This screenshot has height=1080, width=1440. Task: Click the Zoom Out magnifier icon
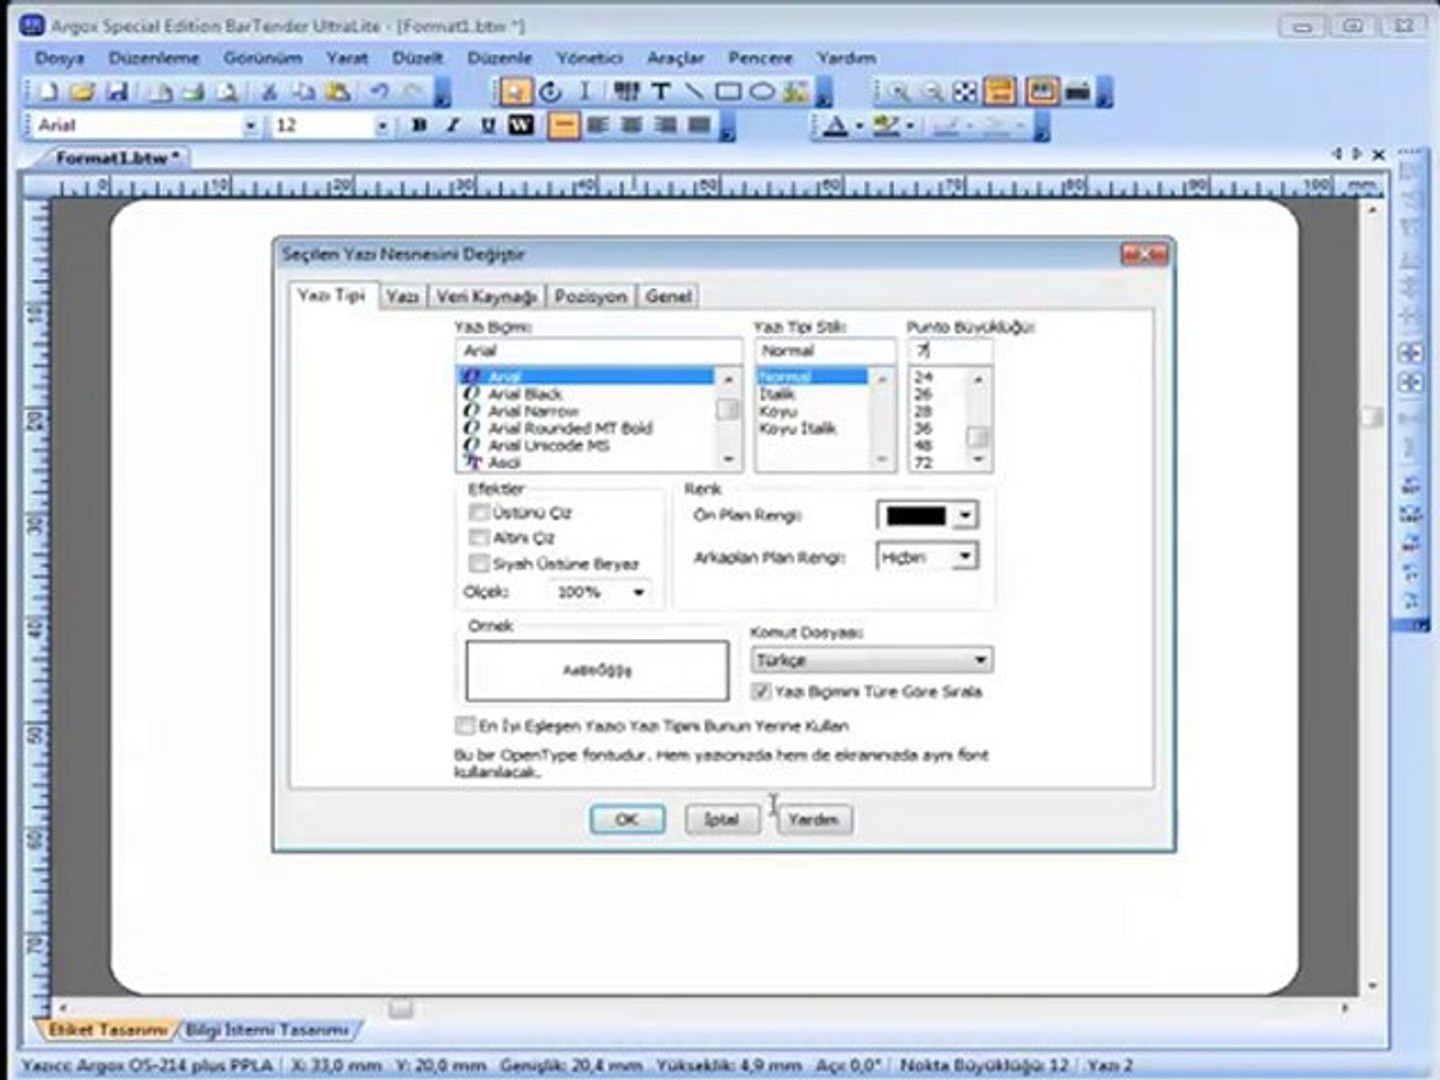click(932, 93)
